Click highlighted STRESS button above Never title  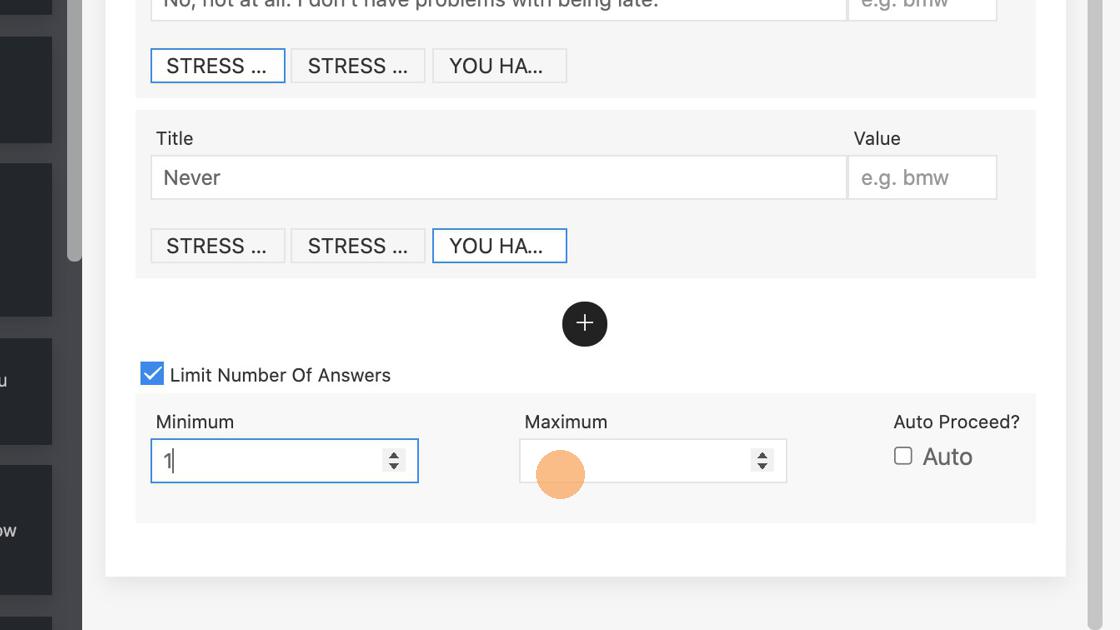[x=218, y=66]
